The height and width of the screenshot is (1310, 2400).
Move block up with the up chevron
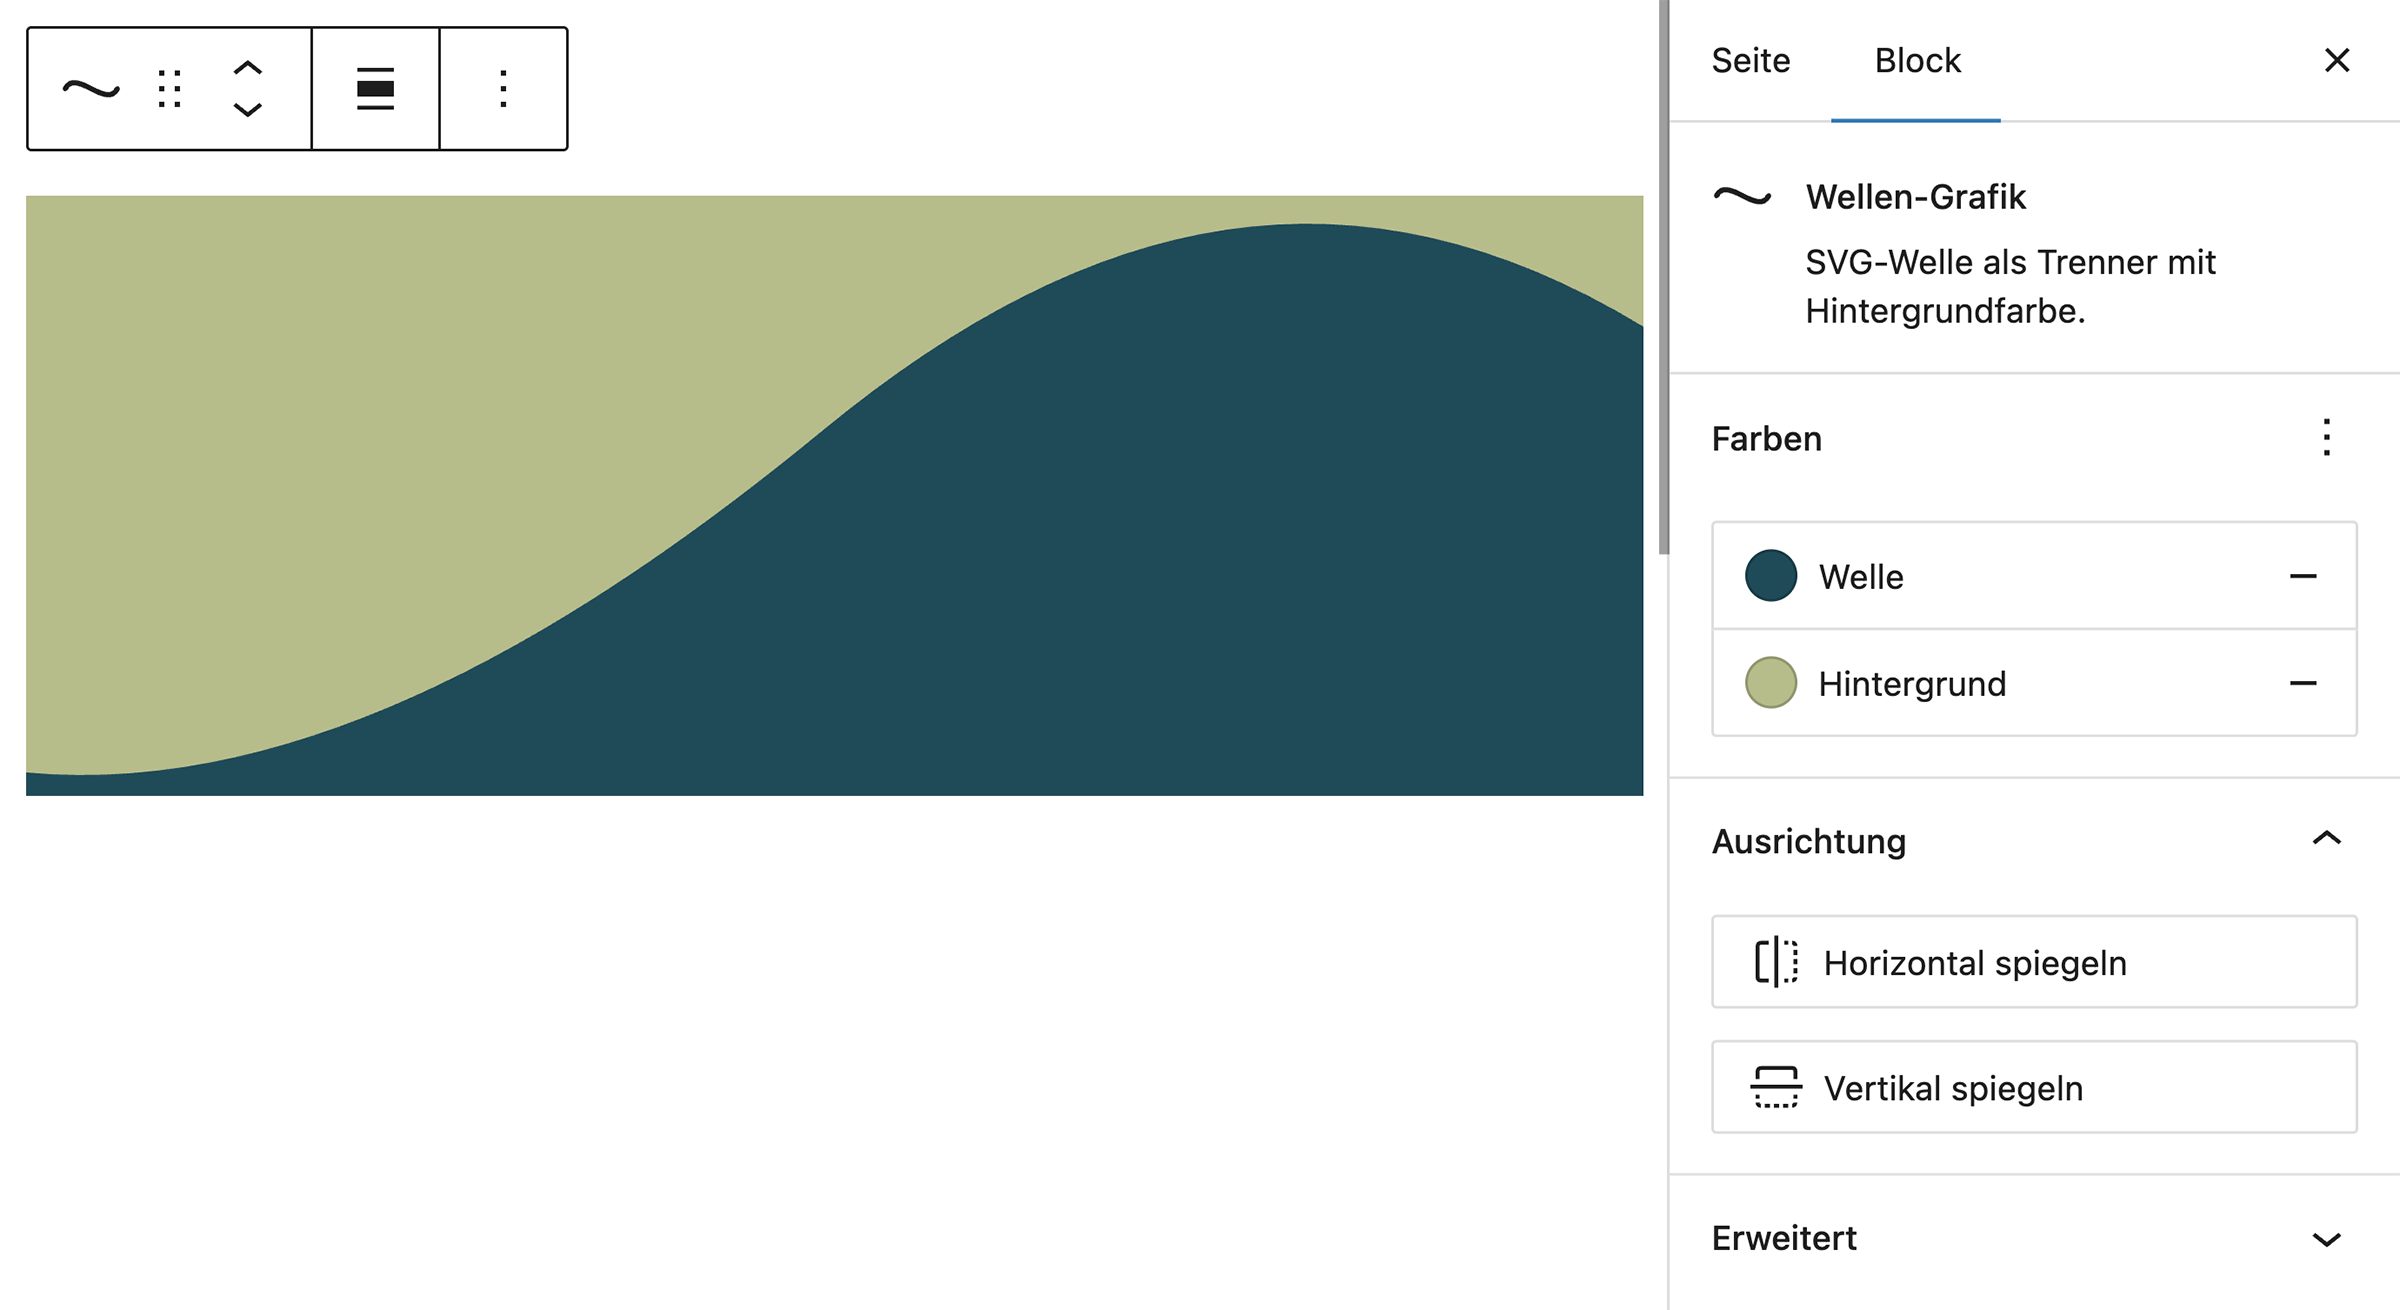coord(247,68)
